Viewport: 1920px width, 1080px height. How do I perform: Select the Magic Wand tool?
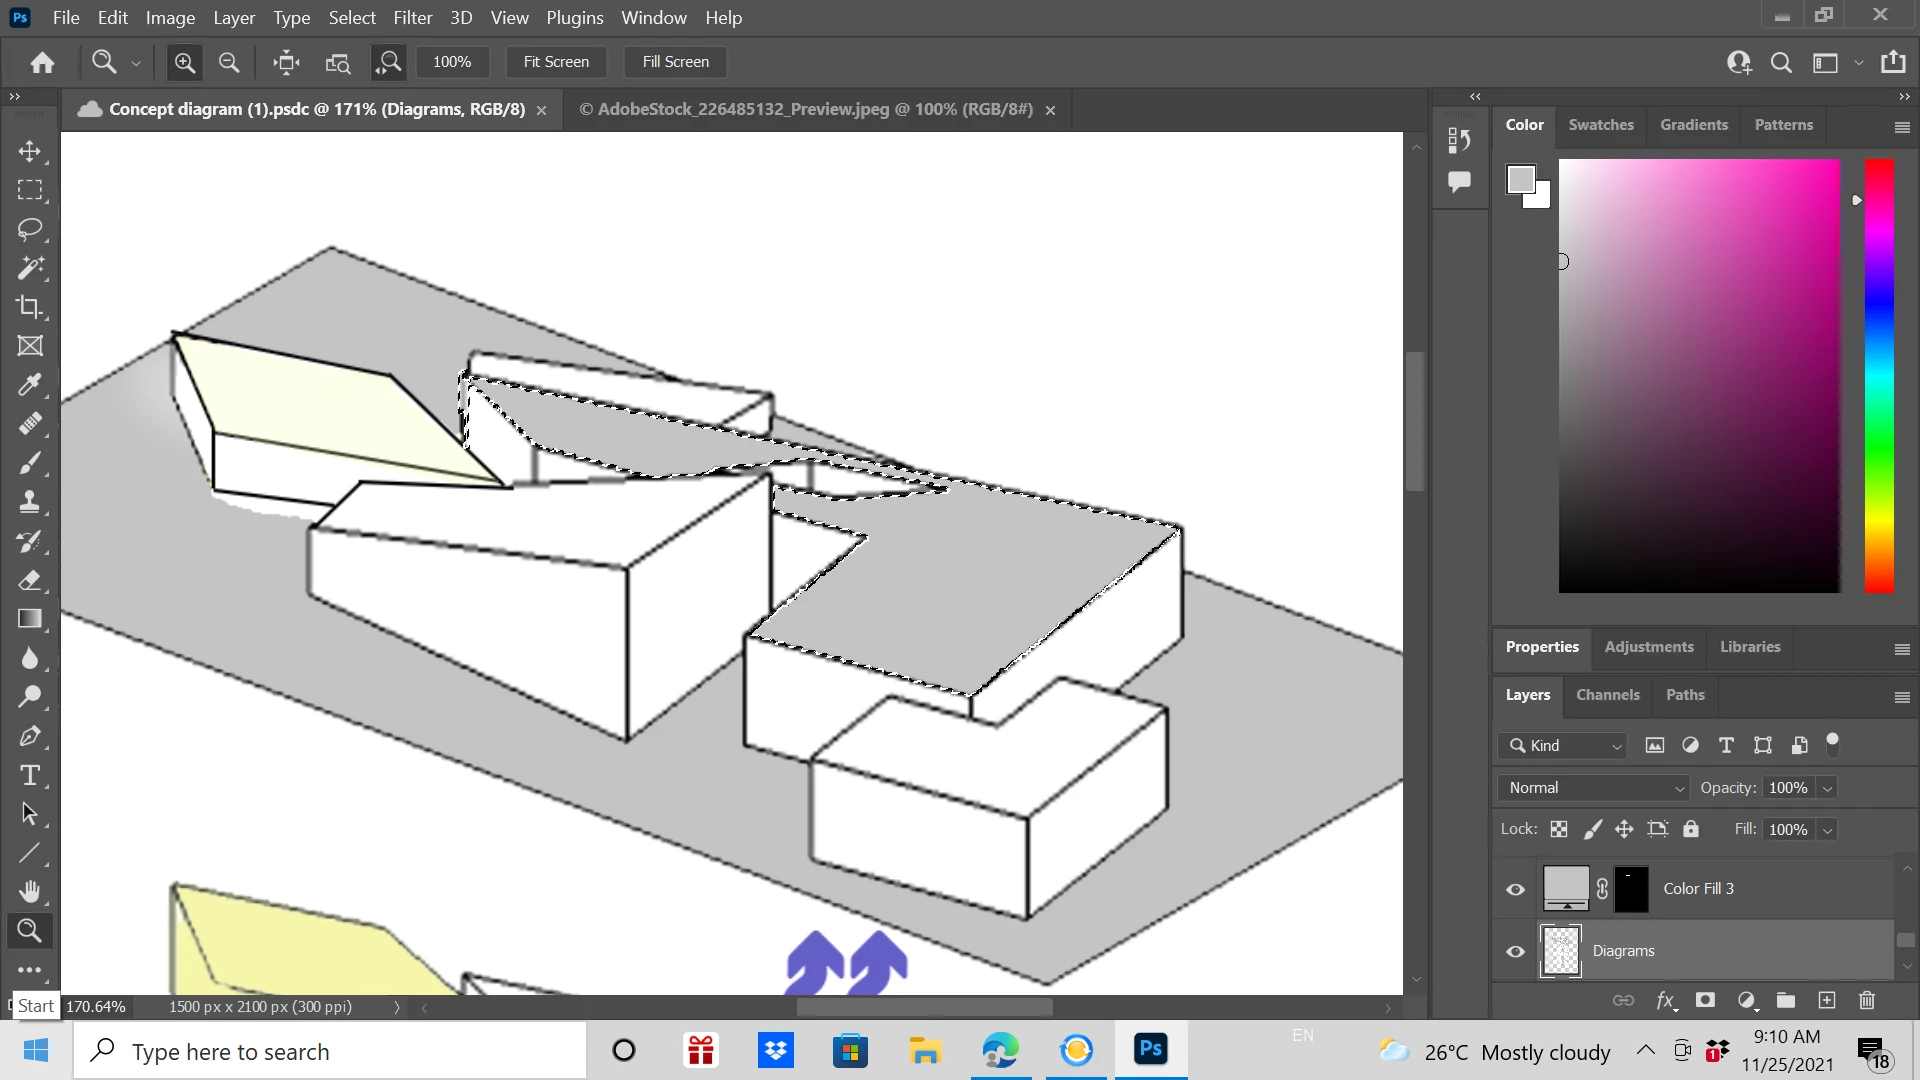pos(30,268)
